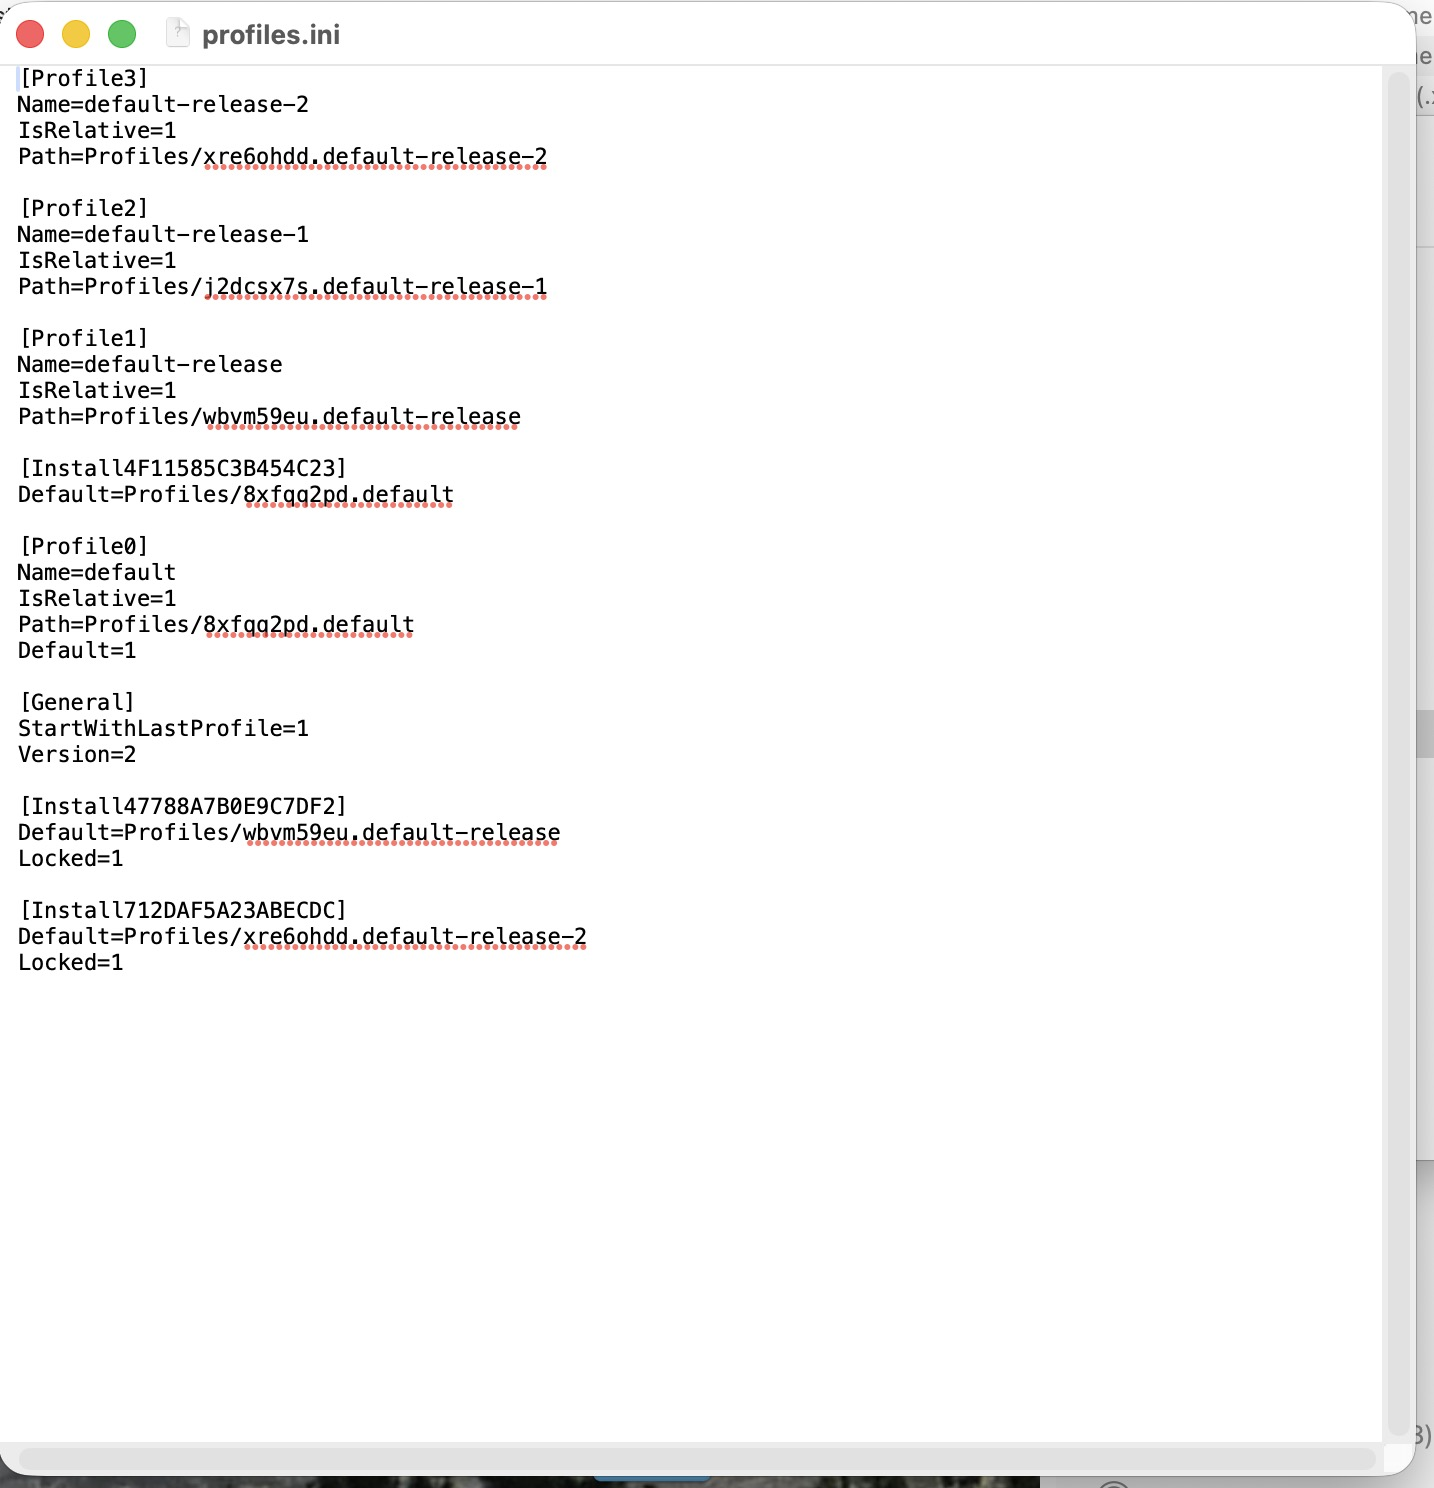This screenshot has height=1488, width=1434.
Task: Close the profiles.ini window
Action: click(x=30, y=34)
